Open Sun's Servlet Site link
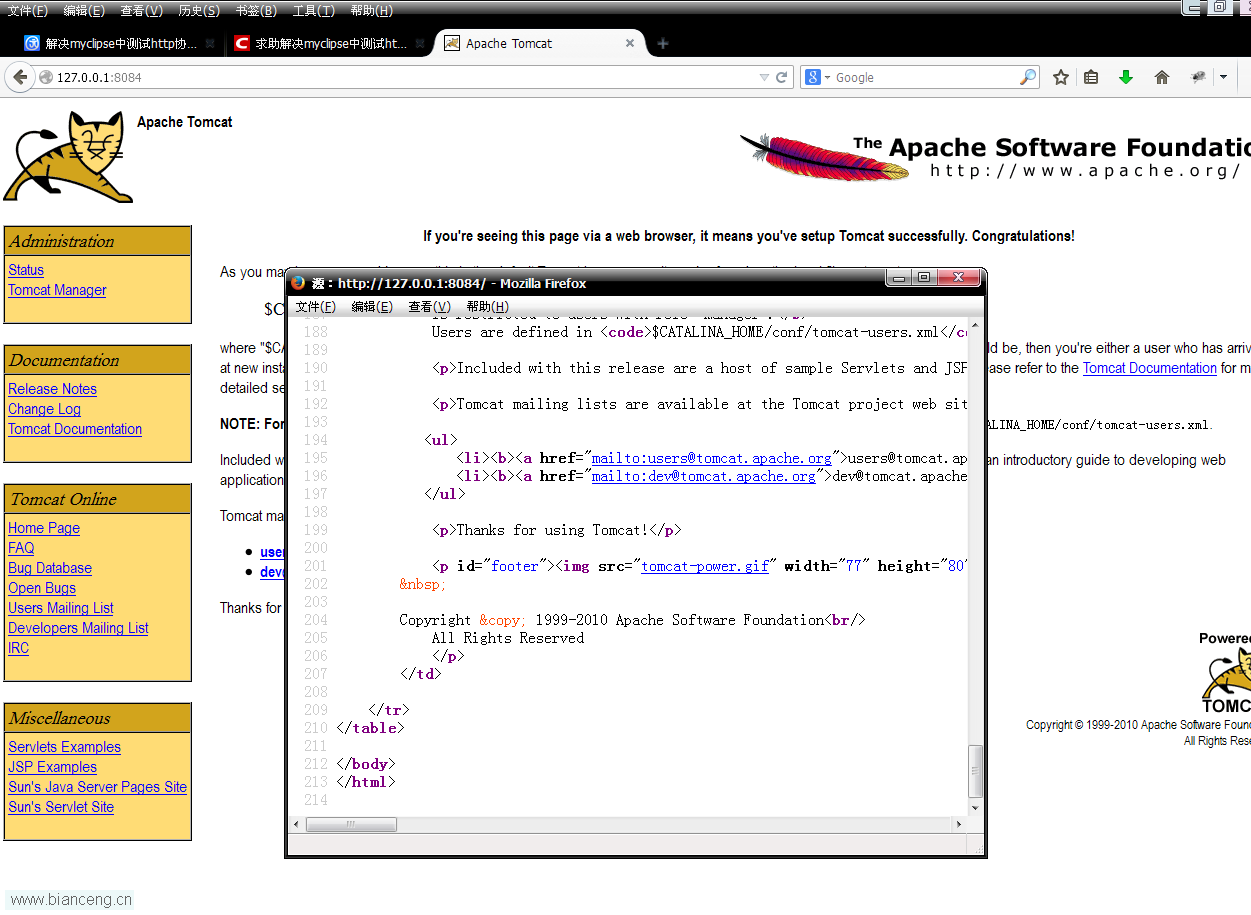 61,807
